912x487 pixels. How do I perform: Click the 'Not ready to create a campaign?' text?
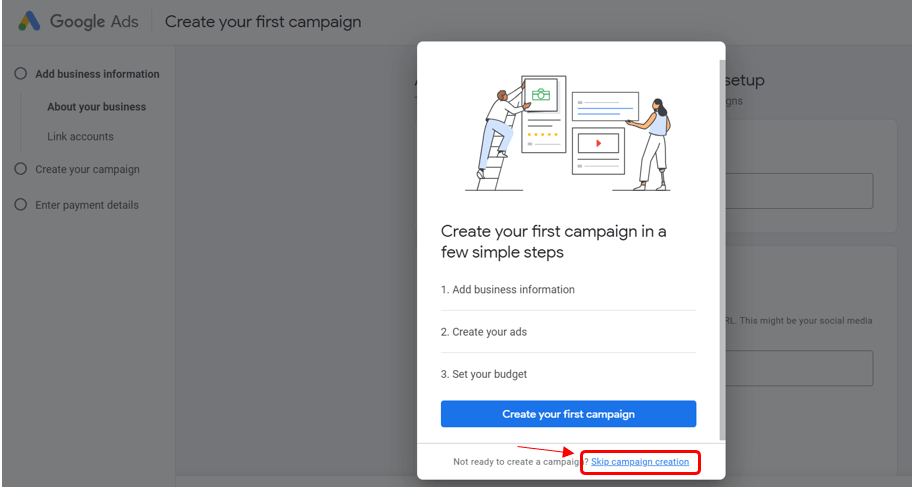pos(521,461)
